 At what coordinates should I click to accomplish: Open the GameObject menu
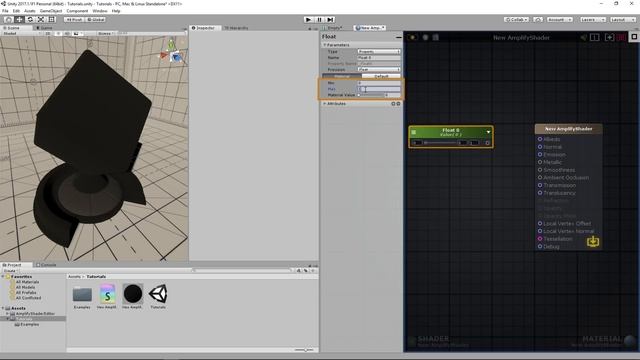point(51,11)
